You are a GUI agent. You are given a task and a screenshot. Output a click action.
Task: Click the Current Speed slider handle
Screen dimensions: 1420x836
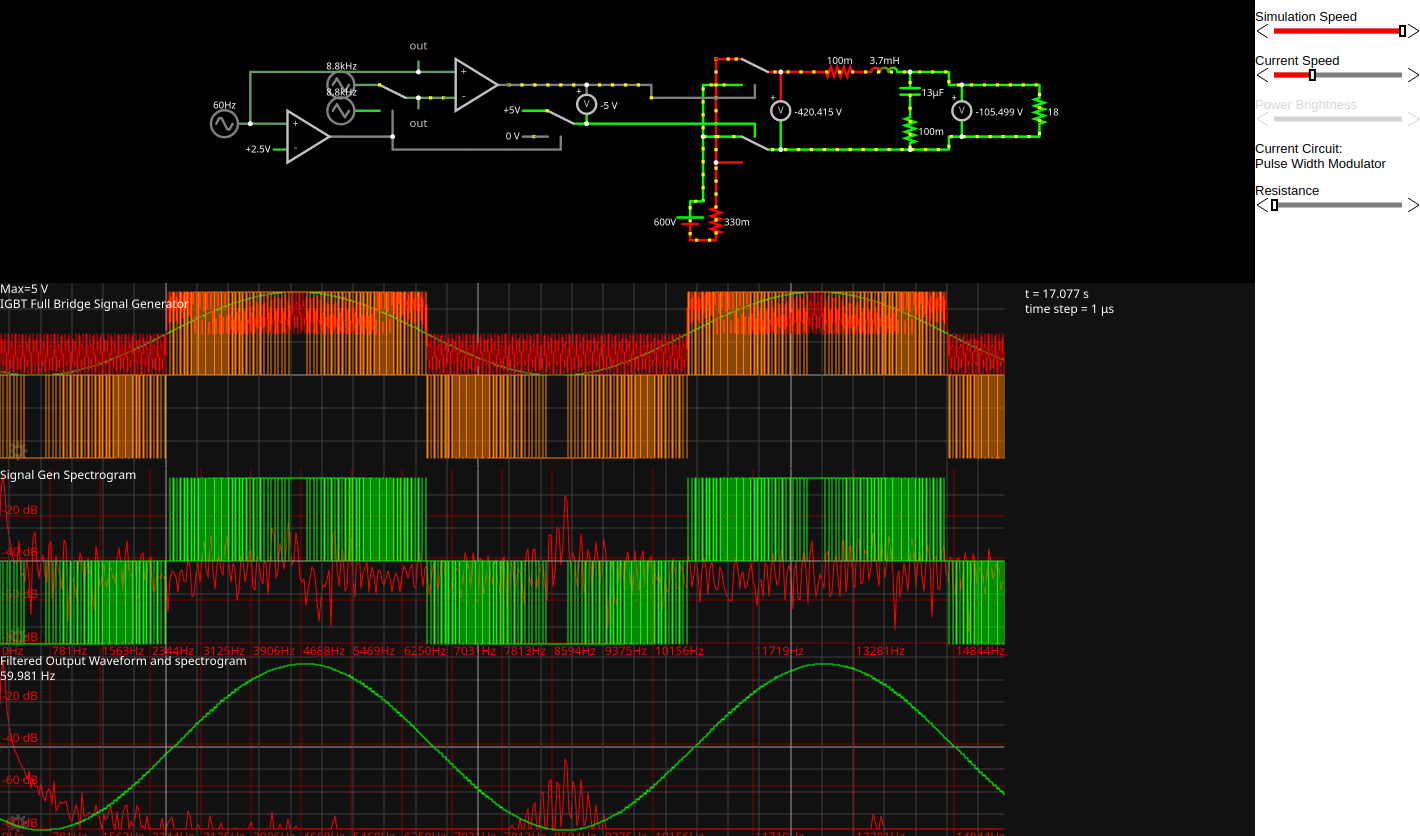click(x=1312, y=75)
